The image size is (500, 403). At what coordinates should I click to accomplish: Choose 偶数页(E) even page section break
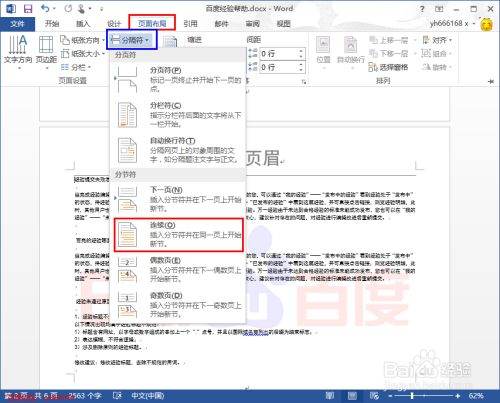coord(178,270)
